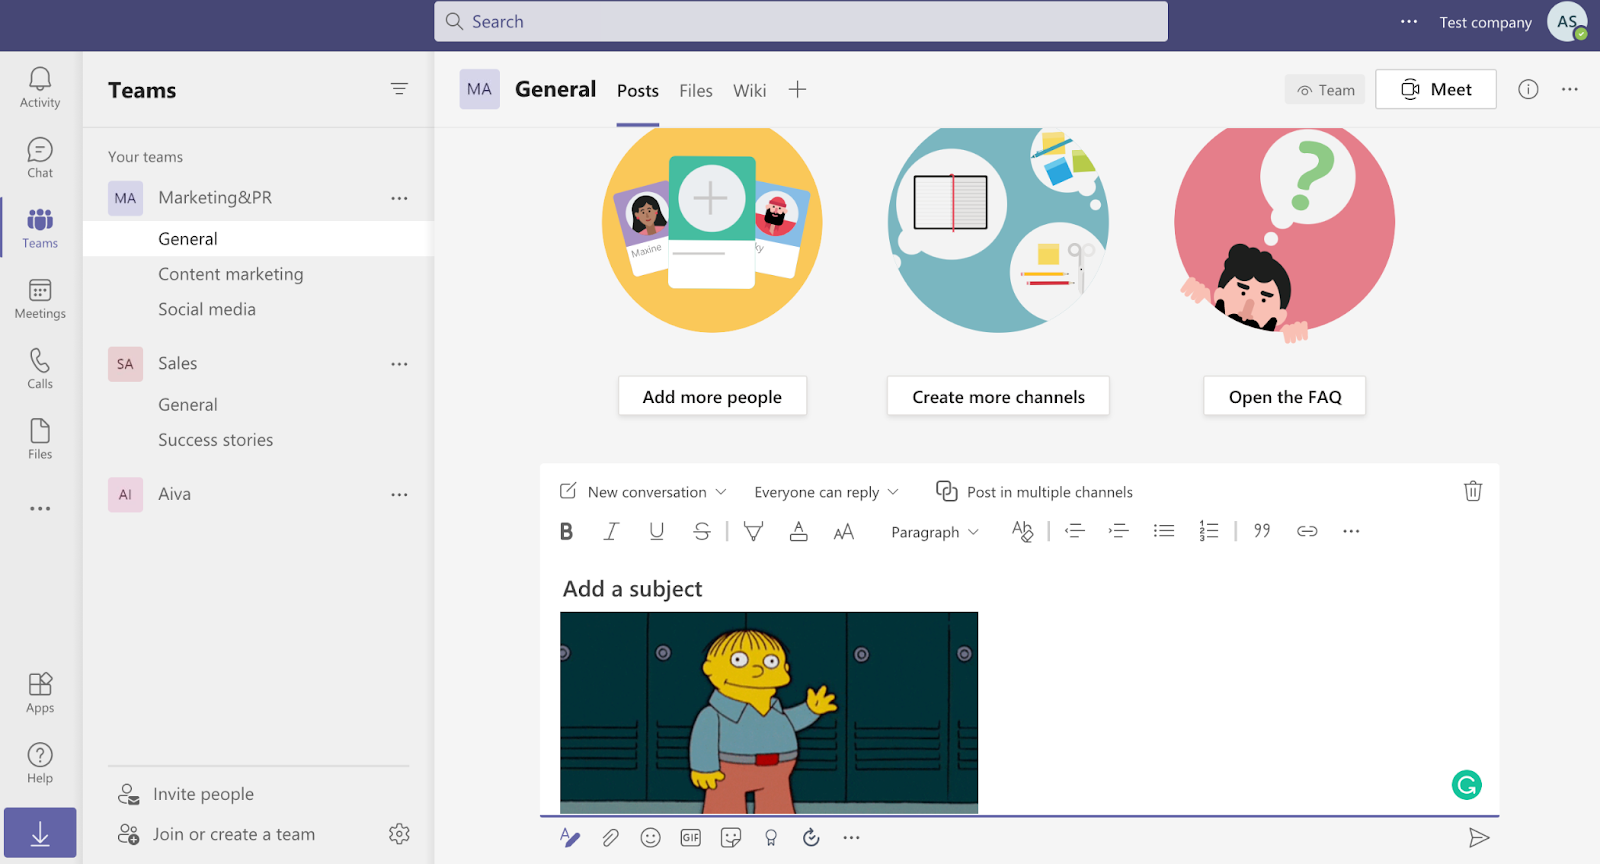Image resolution: width=1600 pixels, height=864 pixels.
Task: Click the Add more people button
Action: [x=712, y=397]
